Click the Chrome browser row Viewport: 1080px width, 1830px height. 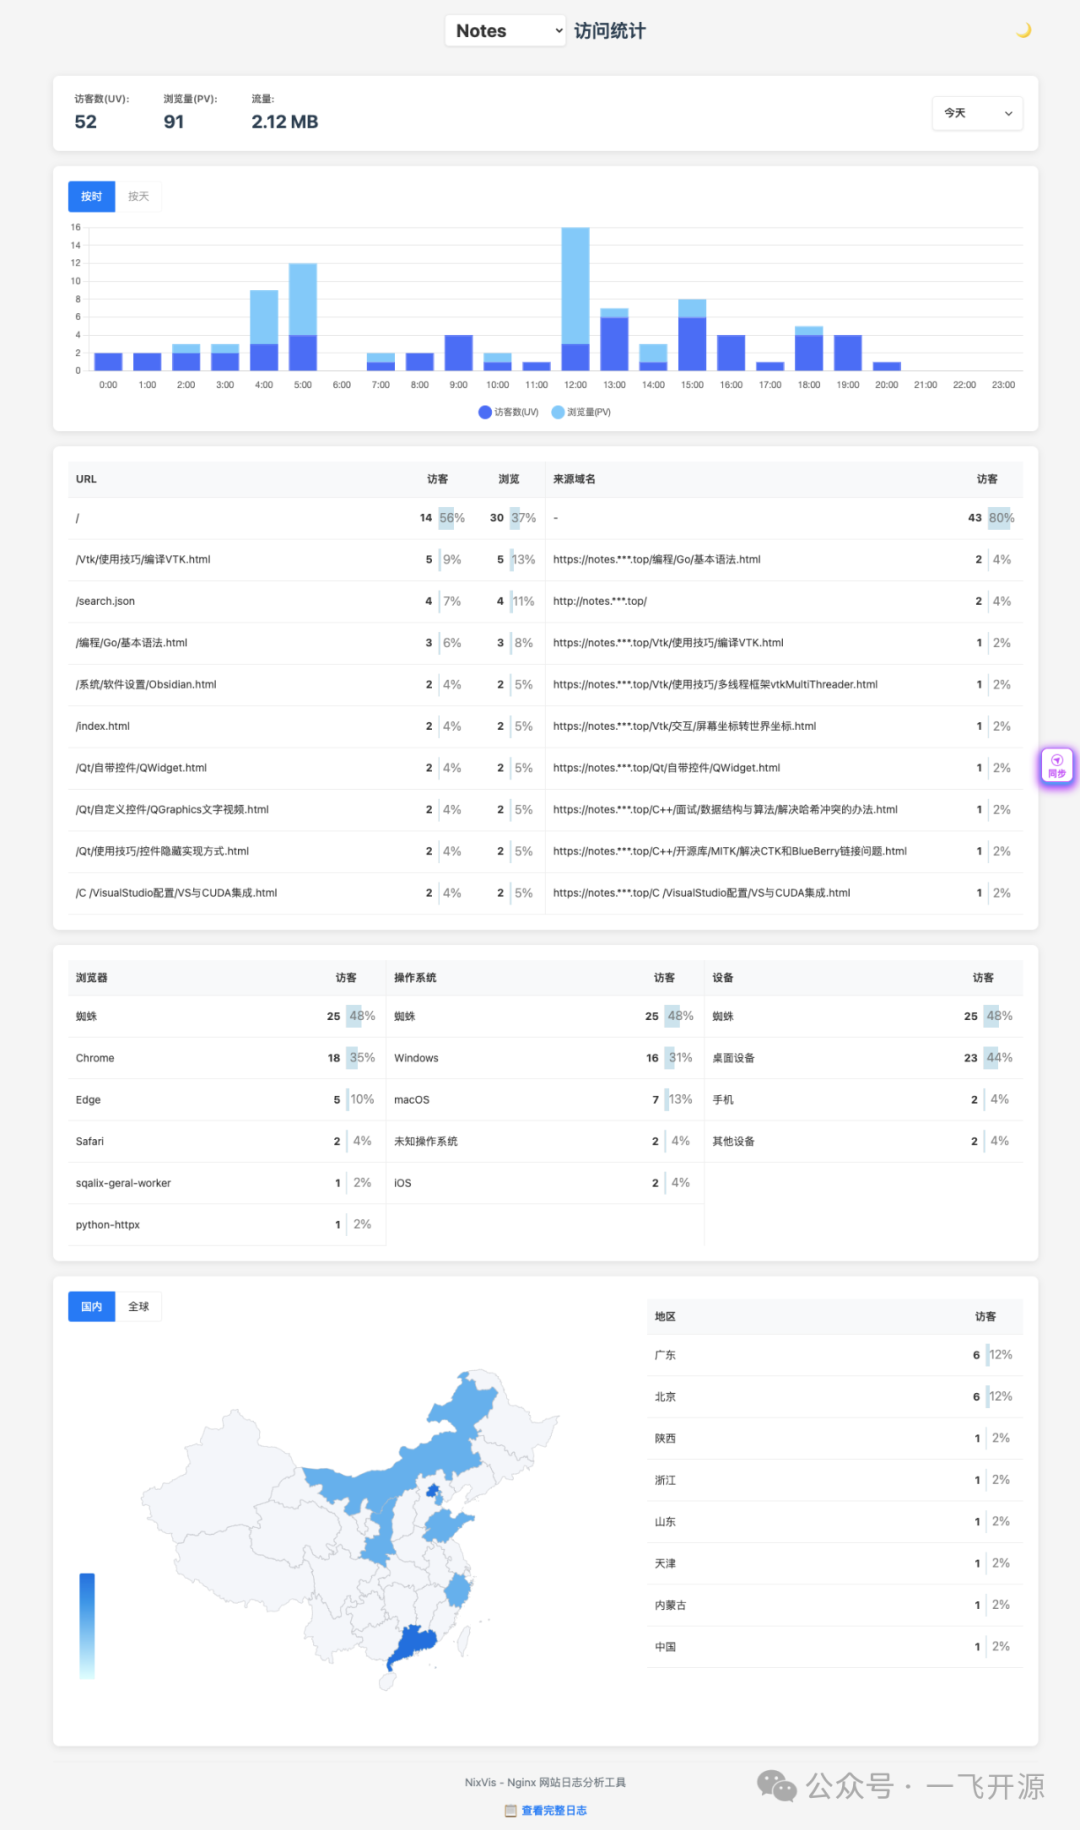tap(227, 1058)
